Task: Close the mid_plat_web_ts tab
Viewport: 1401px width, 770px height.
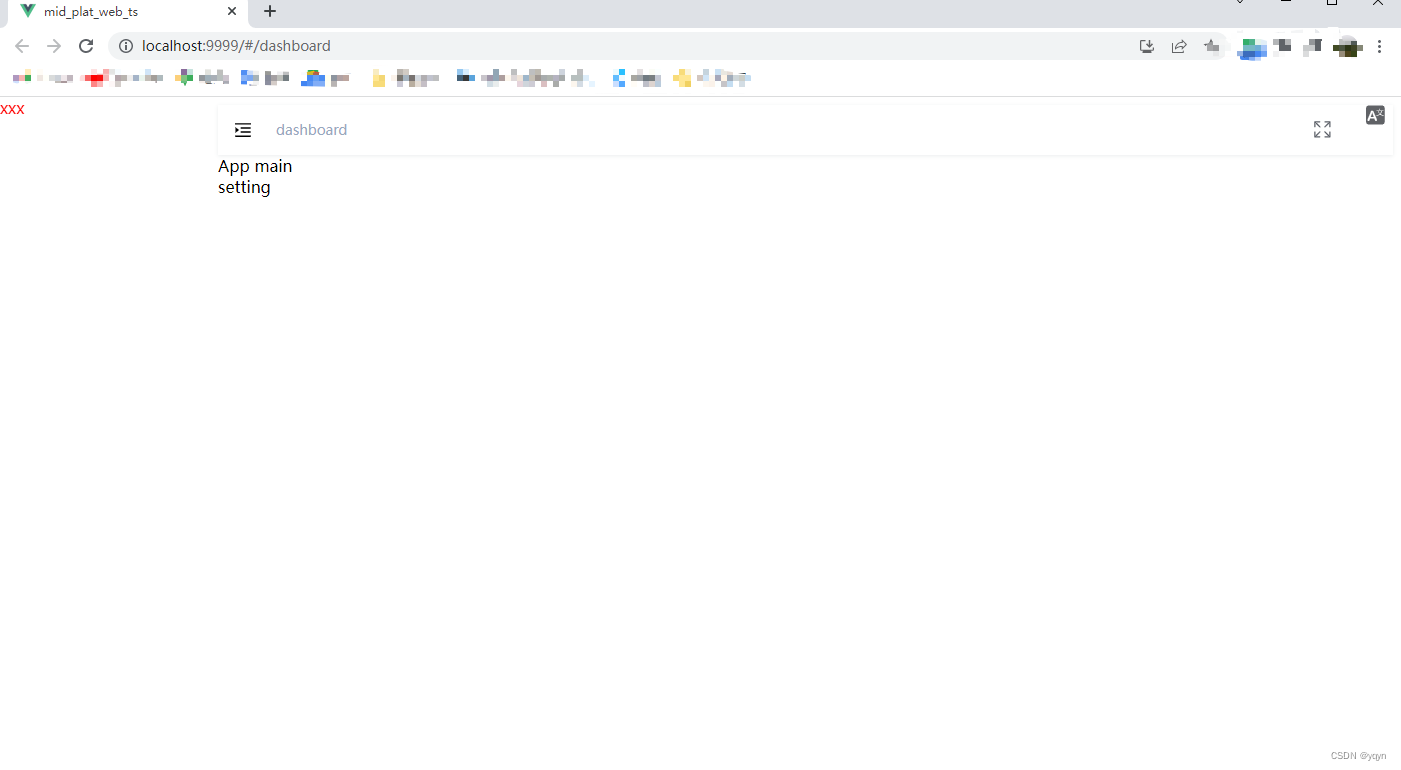Action: click(232, 12)
